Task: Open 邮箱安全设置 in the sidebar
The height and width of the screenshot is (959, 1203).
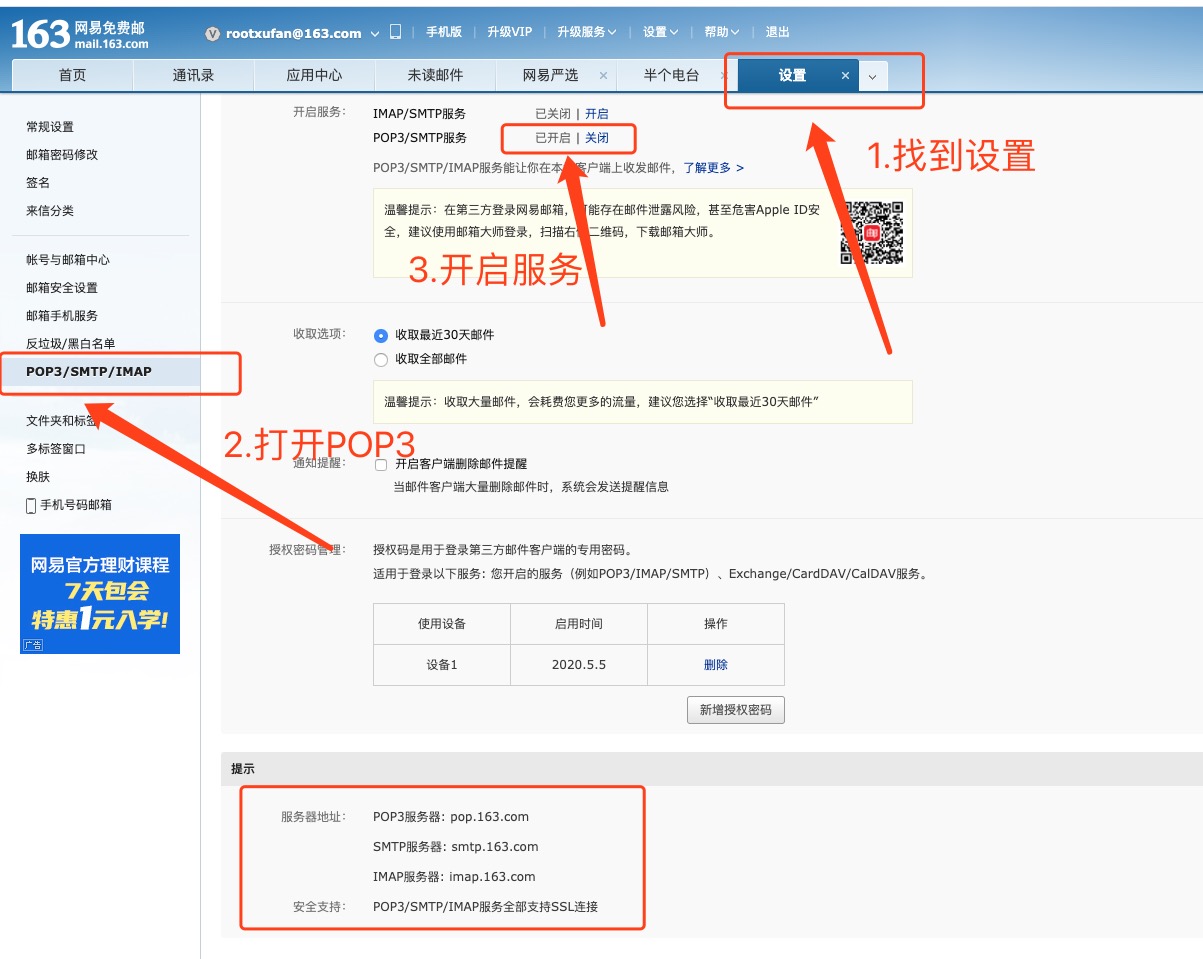Action: click(62, 288)
